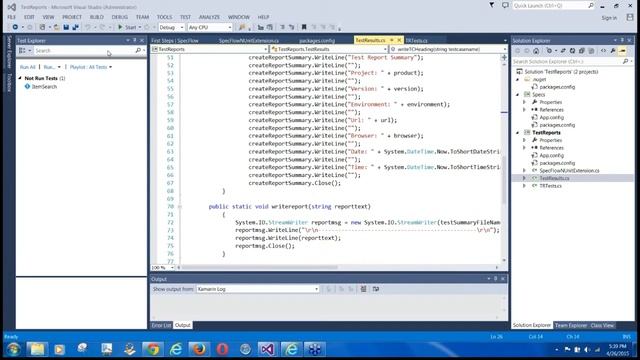This screenshot has height=360, width=640.
Task: Click the Home icon in Solution Explorer
Action: click(x=536, y=51)
